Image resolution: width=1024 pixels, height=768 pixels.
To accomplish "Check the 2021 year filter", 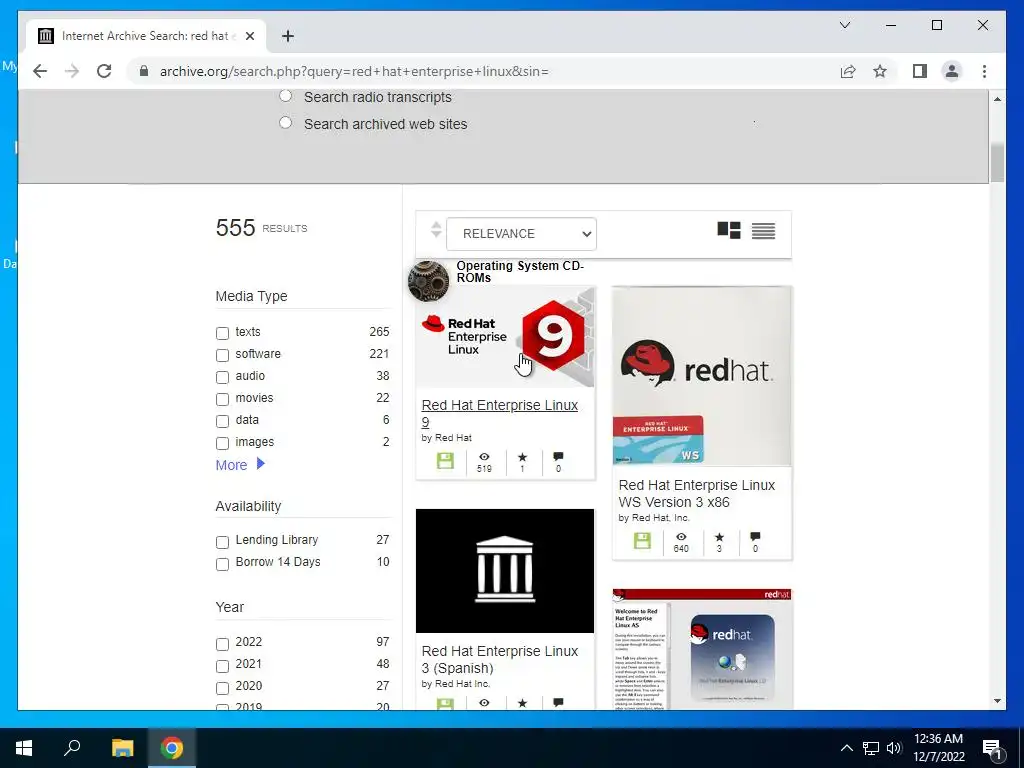I will (x=222, y=665).
